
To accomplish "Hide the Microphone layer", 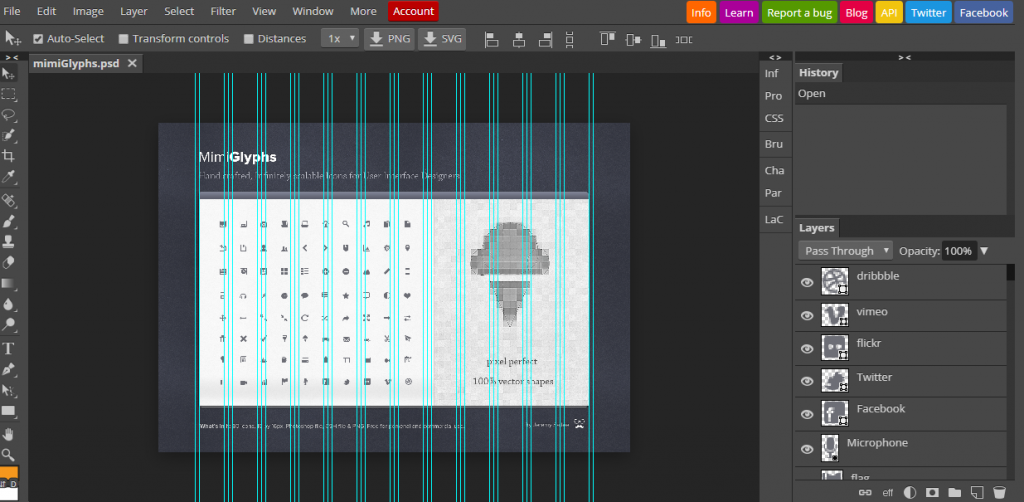I will [x=807, y=448].
